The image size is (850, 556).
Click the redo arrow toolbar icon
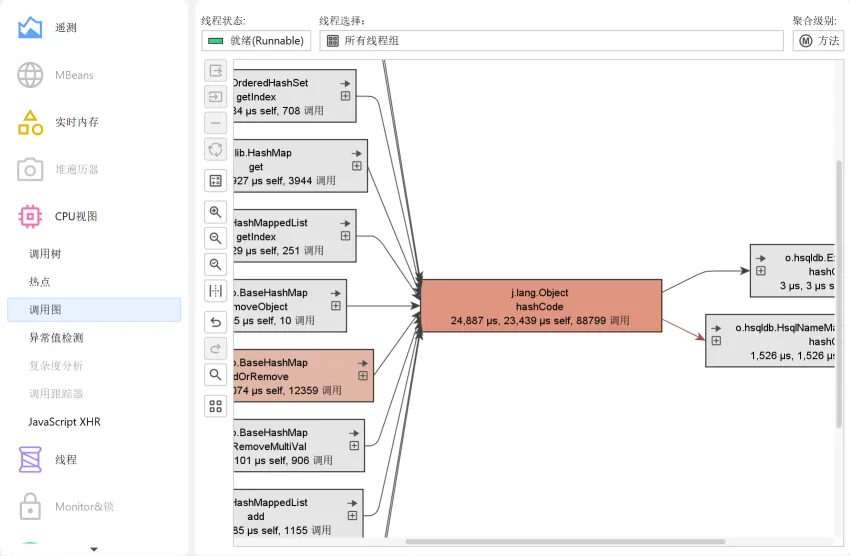[215, 348]
